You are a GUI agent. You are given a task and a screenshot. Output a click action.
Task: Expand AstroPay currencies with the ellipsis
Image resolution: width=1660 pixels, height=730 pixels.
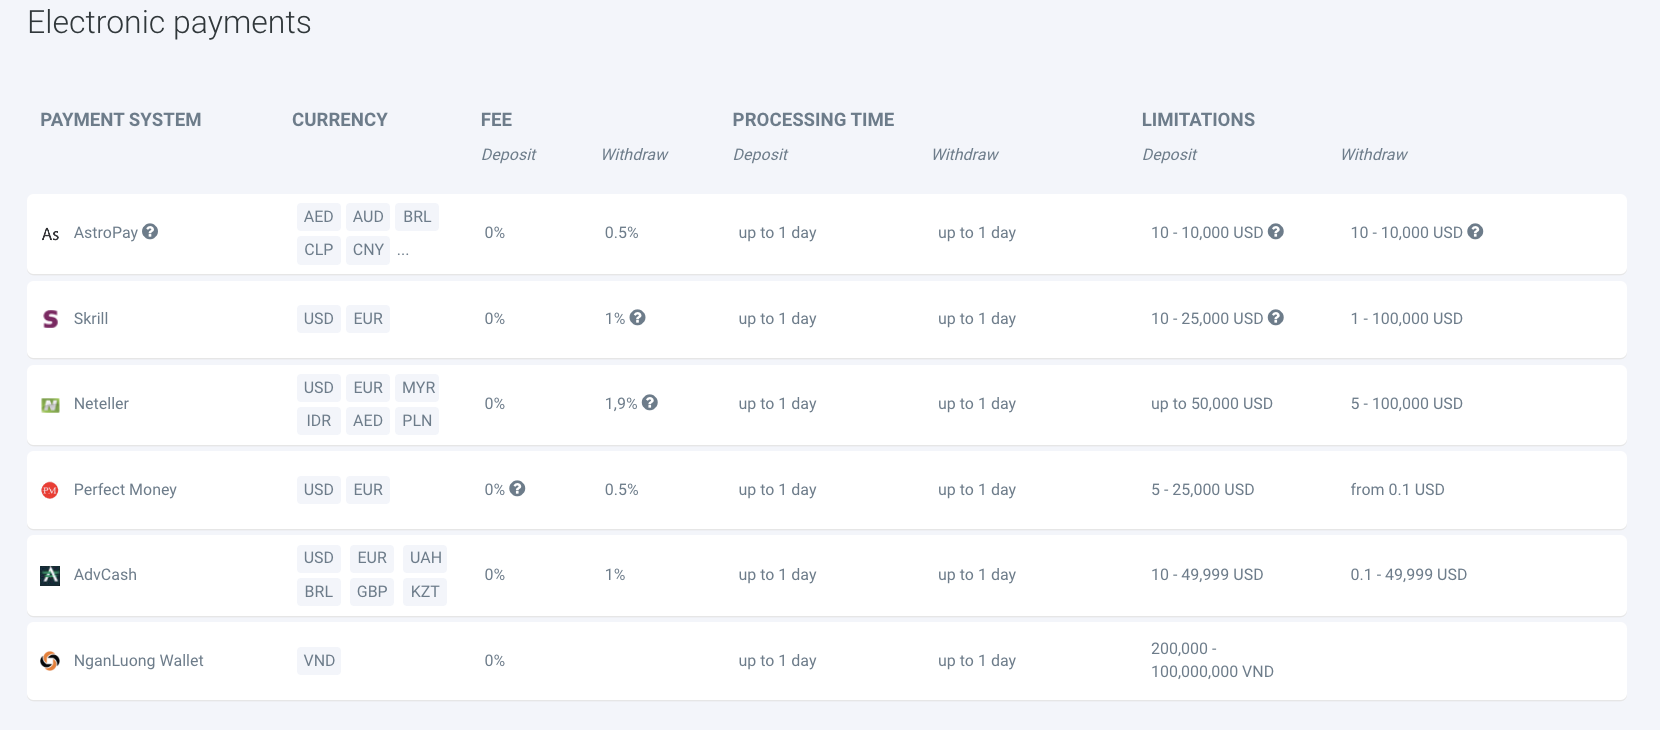click(403, 250)
